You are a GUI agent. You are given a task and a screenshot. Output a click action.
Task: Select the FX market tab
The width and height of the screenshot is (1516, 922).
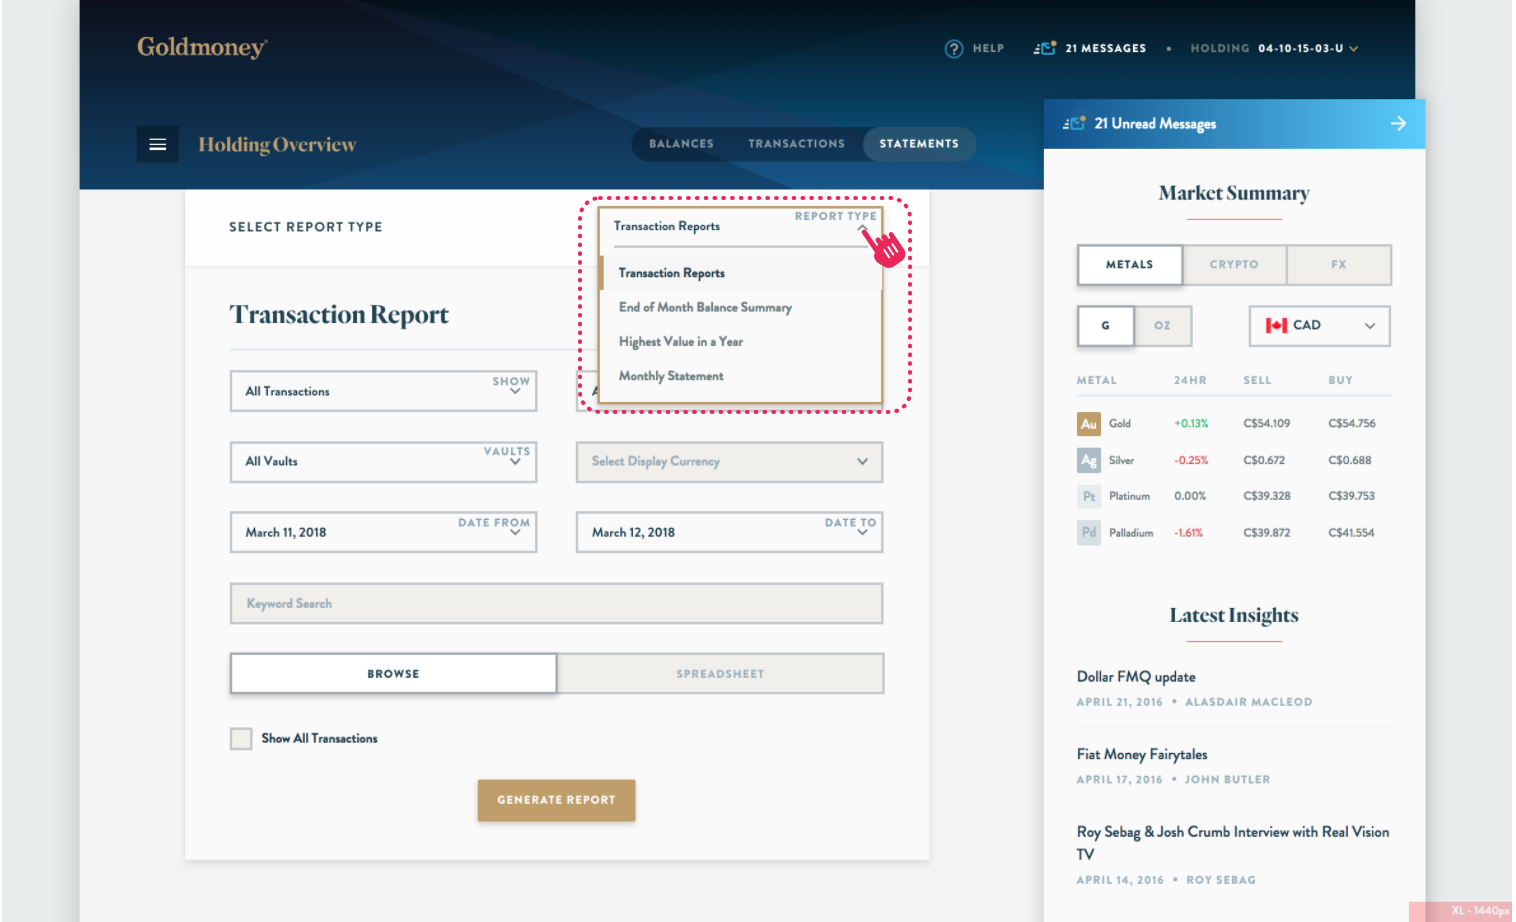coord(1339,265)
